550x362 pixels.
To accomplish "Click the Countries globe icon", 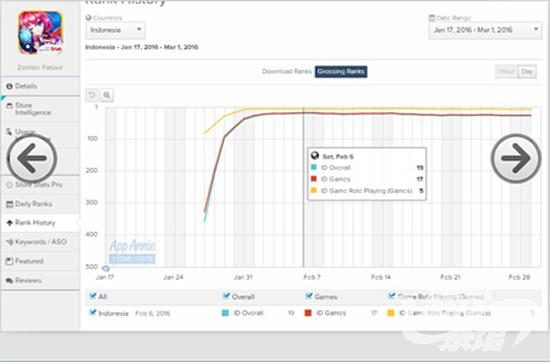I will point(88,18).
